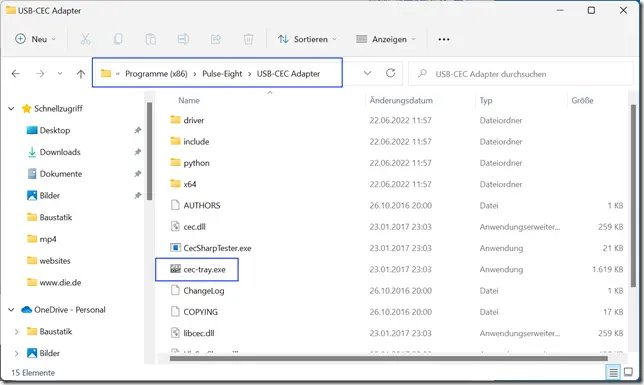The height and width of the screenshot is (385, 644).
Task: Open recent locations dropdown arrow
Action: click(x=60, y=74)
